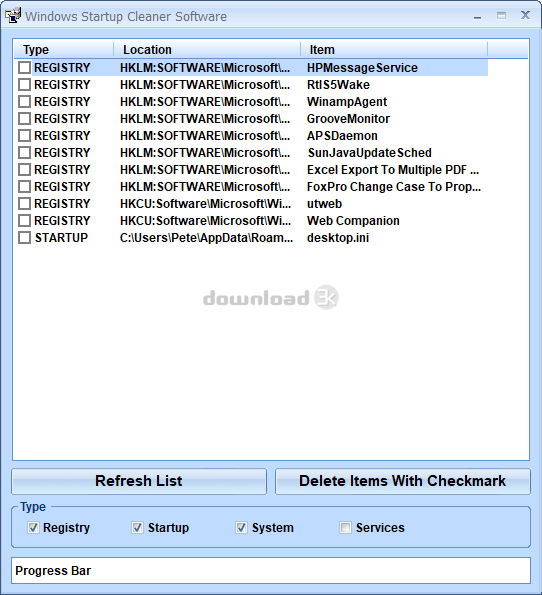Mark the desktop.ini startup item checkbox
This screenshot has height=595, width=542.
tap(24, 238)
